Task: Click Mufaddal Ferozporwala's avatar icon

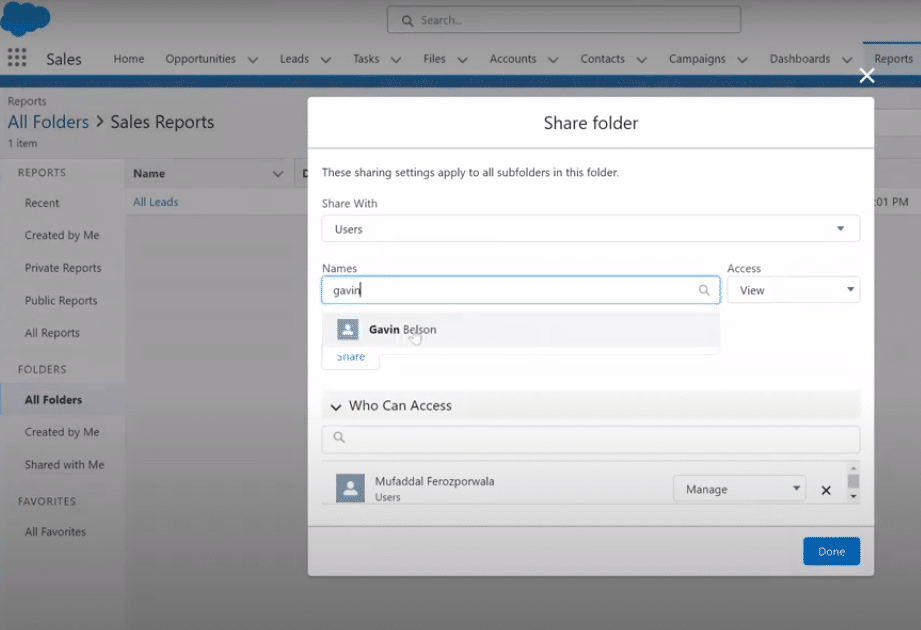Action: [x=350, y=488]
